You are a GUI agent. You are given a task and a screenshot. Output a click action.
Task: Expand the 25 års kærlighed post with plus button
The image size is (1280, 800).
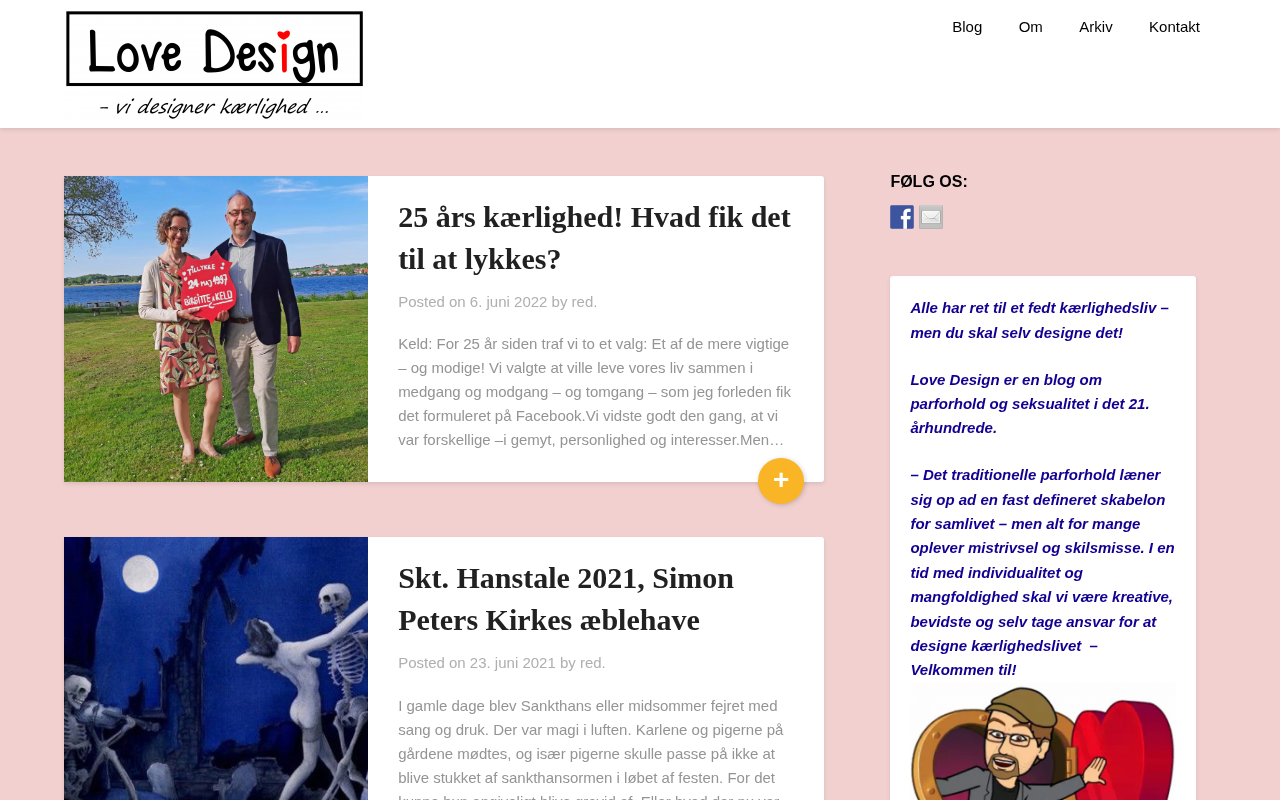pyautogui.click(x=781, y=481)
